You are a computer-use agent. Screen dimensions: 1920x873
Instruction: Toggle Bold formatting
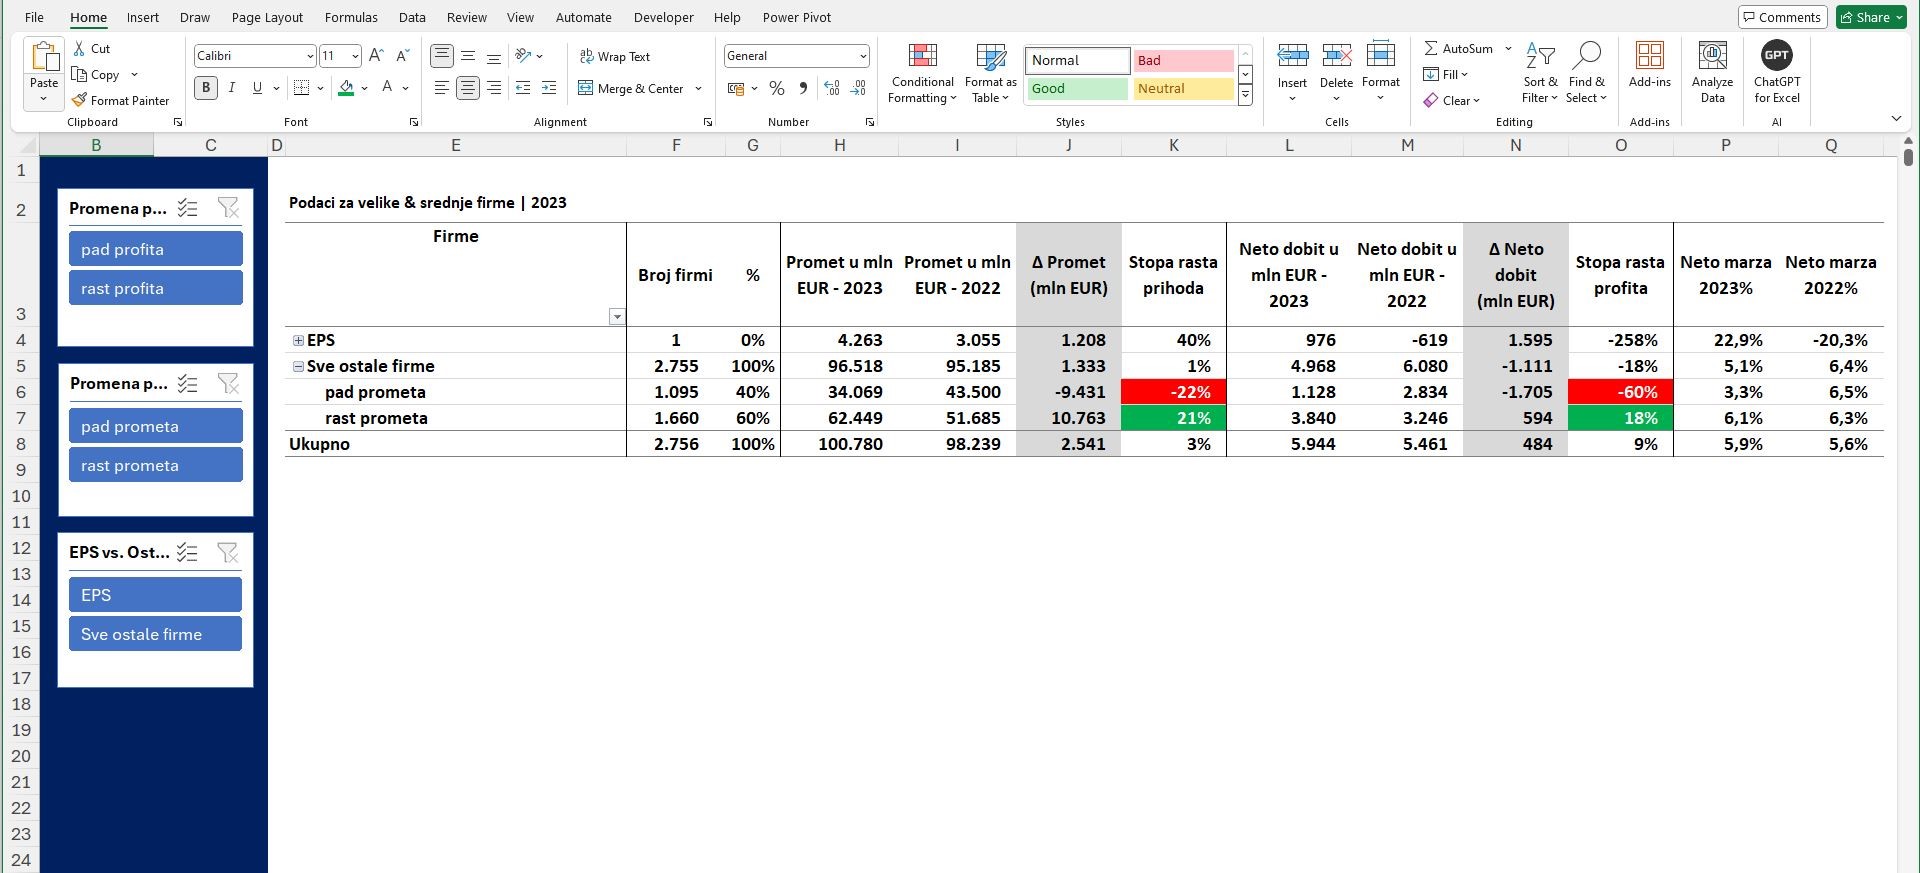pos(206,88)
